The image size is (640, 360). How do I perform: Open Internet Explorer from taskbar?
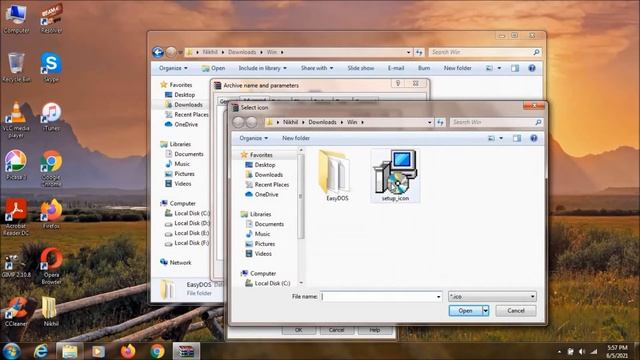click(40, 351)
